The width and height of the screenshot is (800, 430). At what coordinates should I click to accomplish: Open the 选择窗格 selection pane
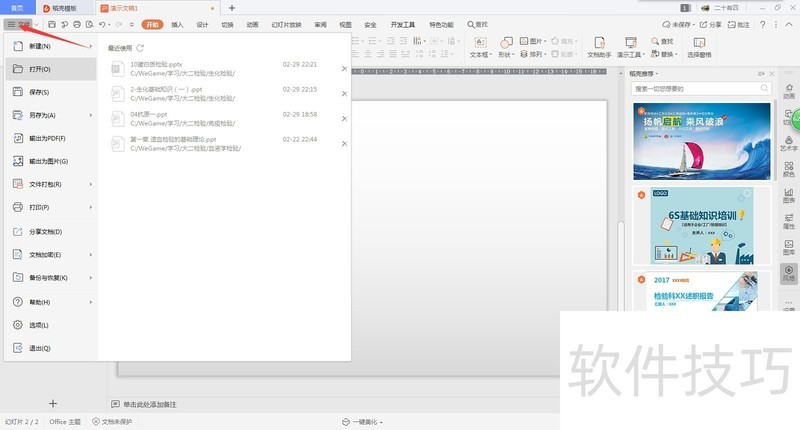[x=699, y=47]
